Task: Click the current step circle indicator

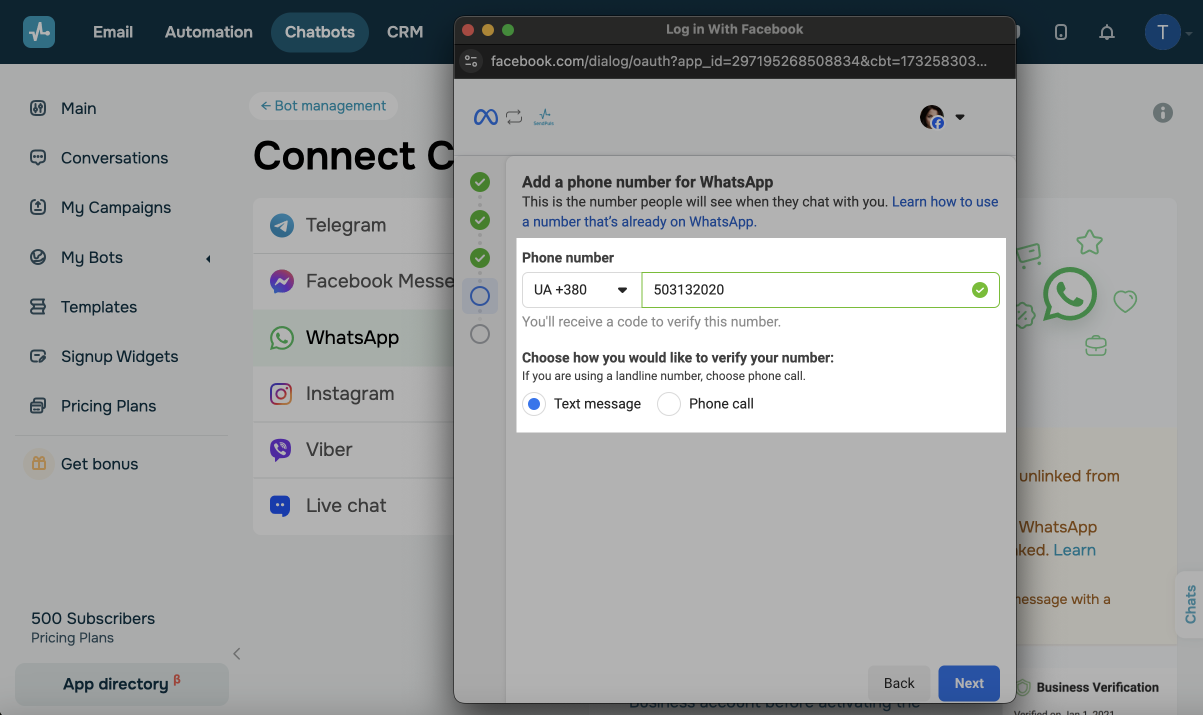Action: 480,296
